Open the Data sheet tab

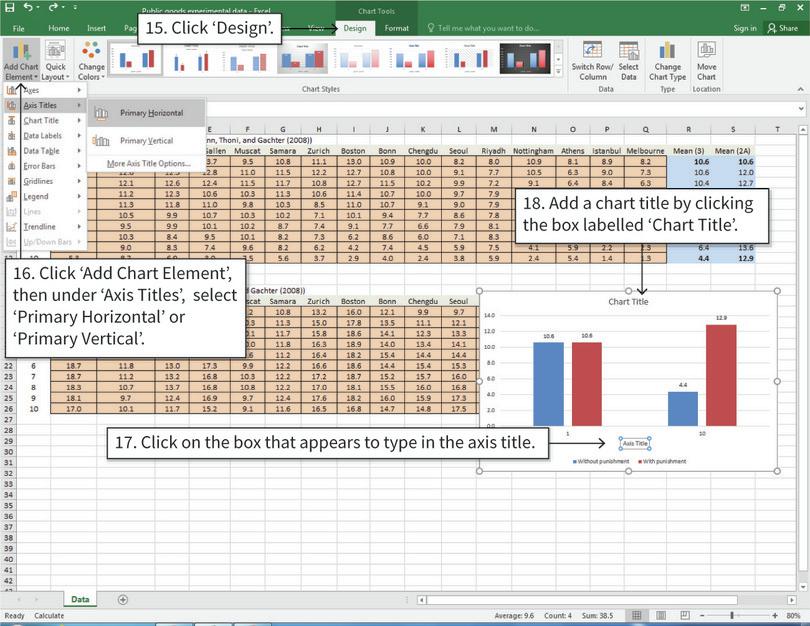(79, 599)
